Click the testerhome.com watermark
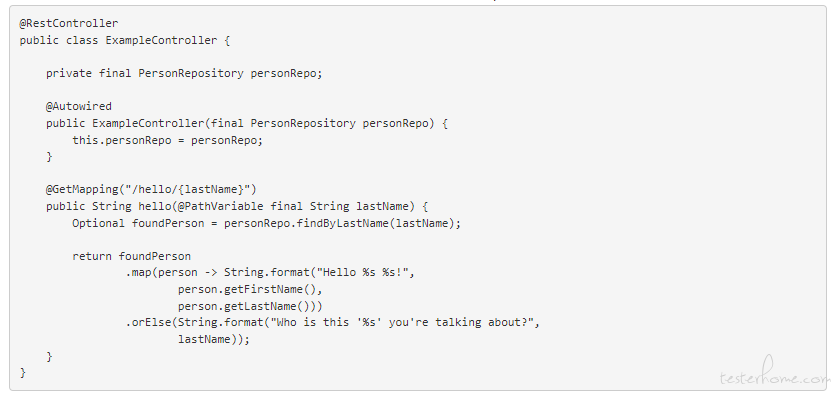Image resolution: width=832 pixels, height=396 pixels. (x=775, y=376)
